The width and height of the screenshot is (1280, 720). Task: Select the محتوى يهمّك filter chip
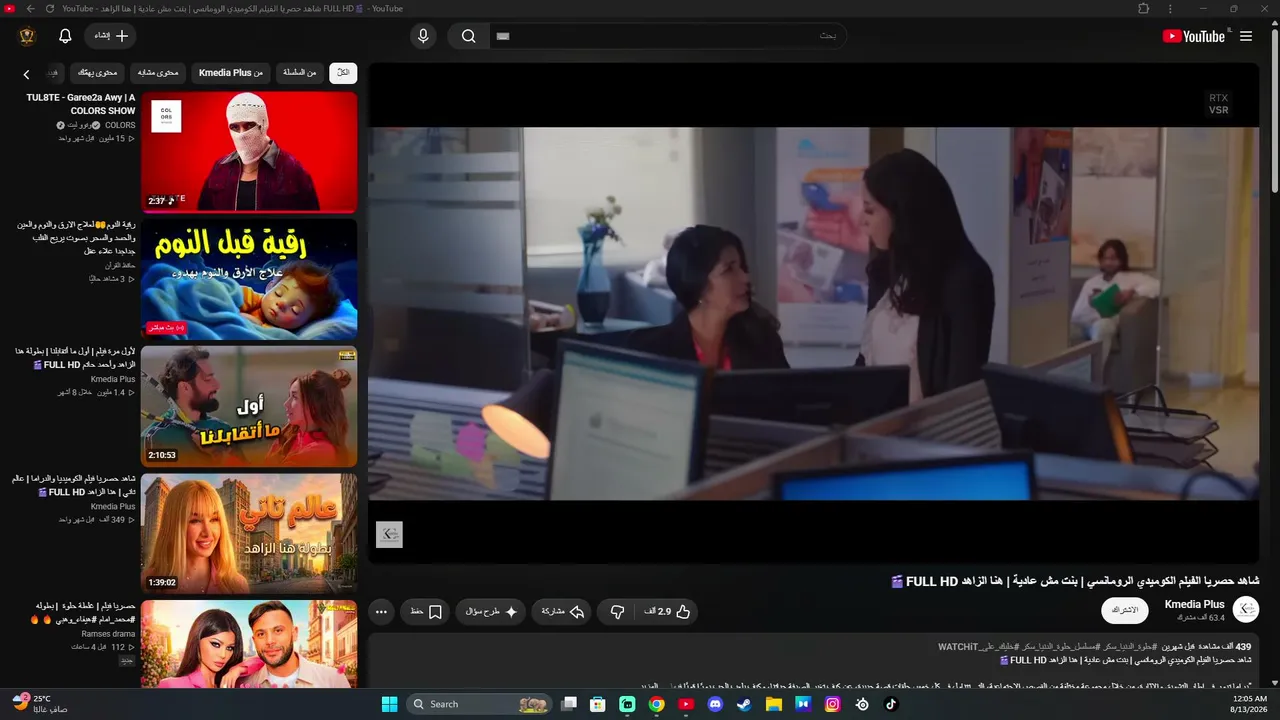pyautogui.click(x=97, y=72)
